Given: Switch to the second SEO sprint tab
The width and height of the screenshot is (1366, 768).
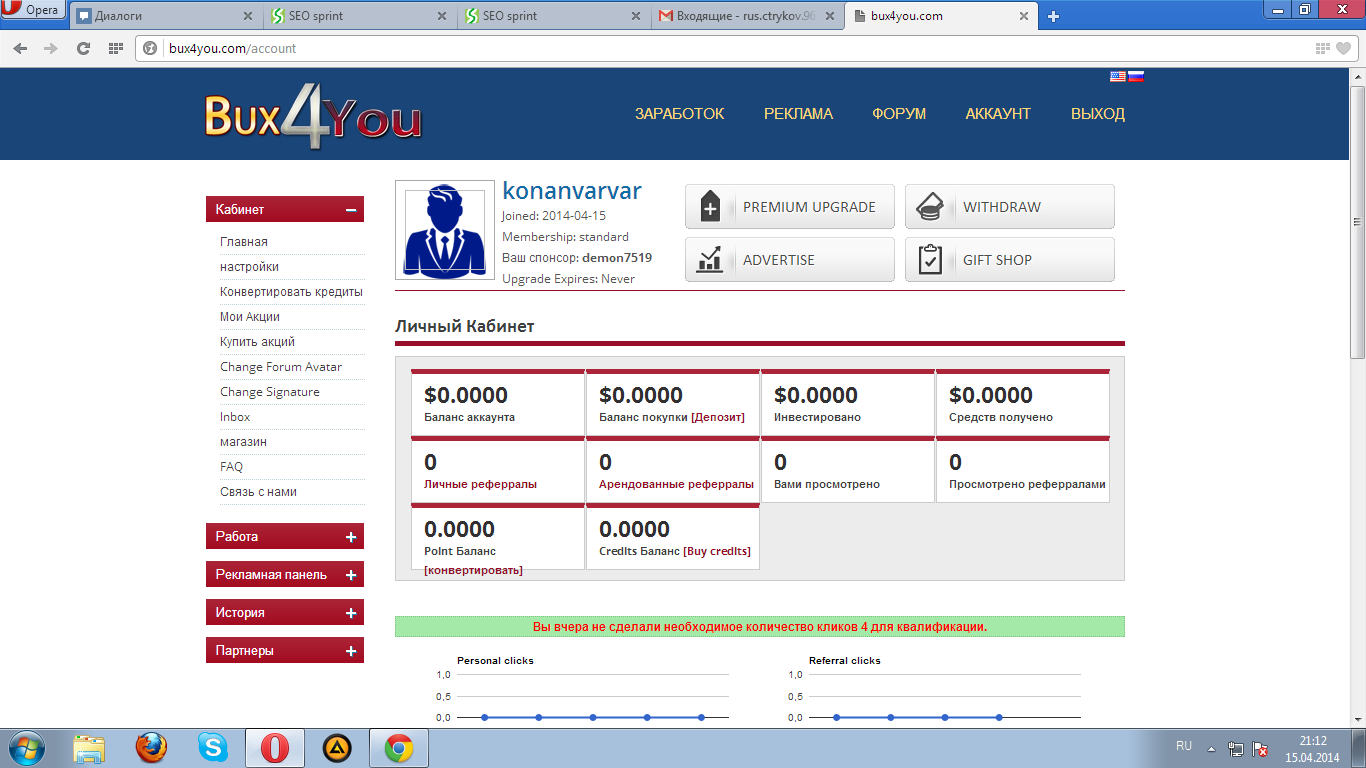Looking at the screenshot, I should pos(552,16).
